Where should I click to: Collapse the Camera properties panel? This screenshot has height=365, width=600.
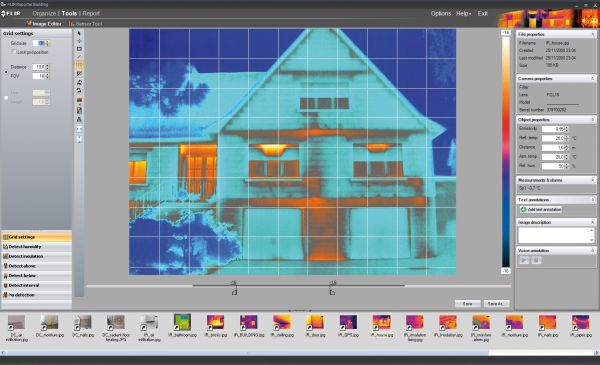[x=593, y=78]
